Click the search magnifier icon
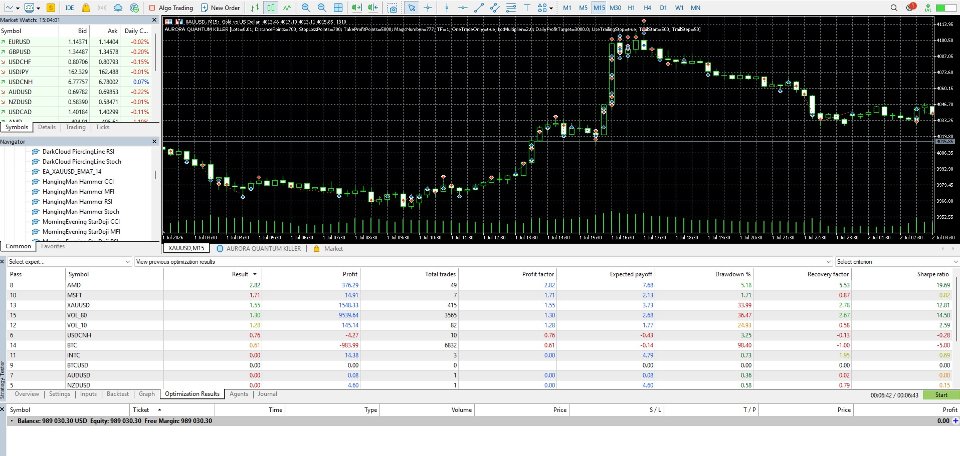The image size is (960, 456). click(894, 8)
